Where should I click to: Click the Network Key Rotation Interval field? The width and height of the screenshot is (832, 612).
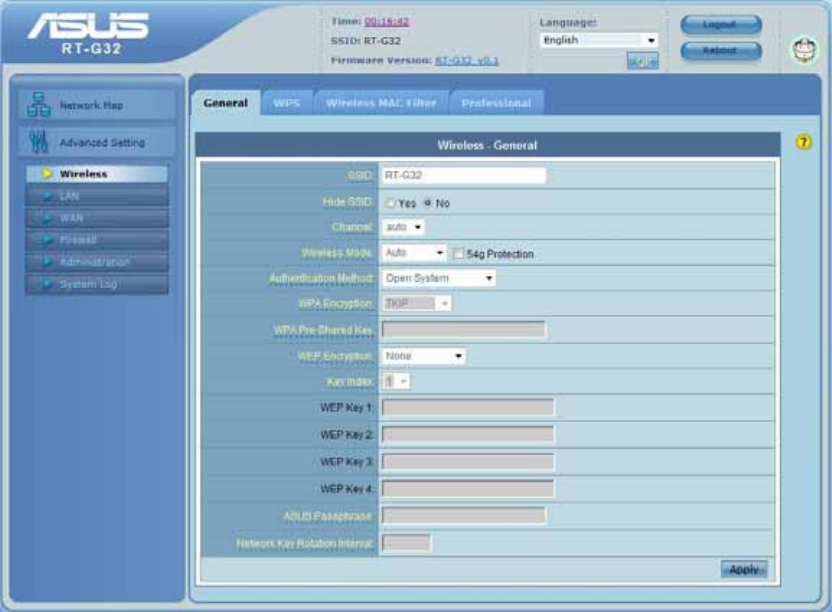[x=406, y=542]
